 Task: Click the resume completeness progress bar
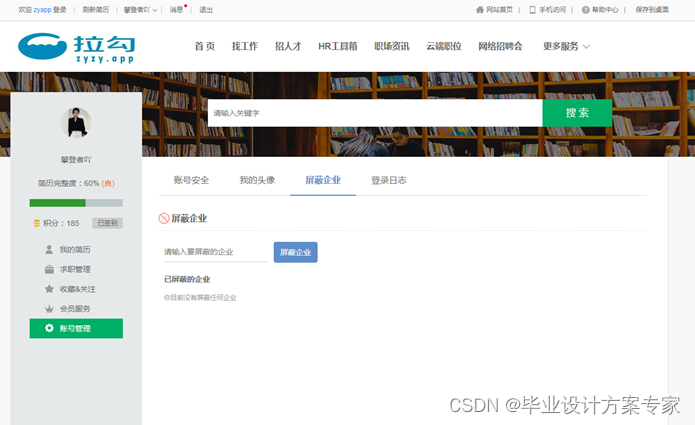(x=76, y=203)
